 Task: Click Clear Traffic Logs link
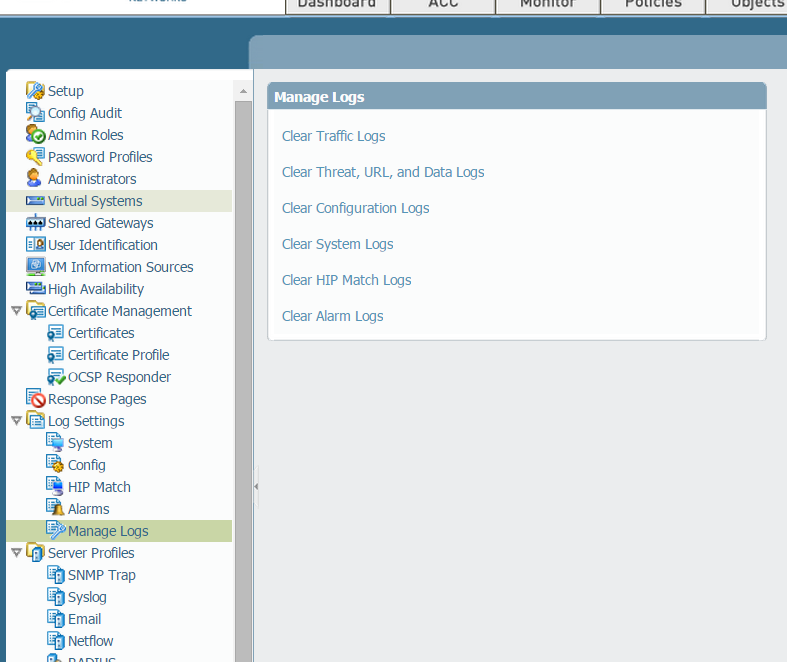pos(333,136)
